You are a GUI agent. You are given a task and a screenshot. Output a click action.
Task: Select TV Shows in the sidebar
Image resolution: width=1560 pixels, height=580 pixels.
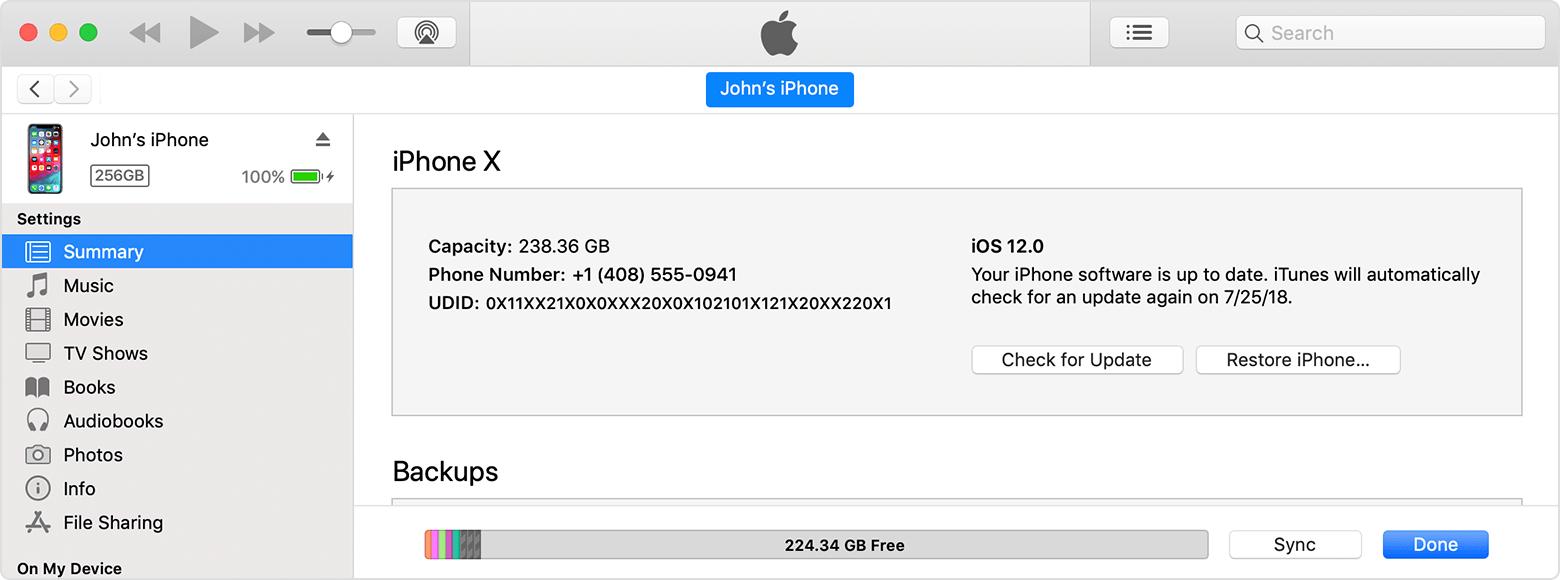[104, 353]
